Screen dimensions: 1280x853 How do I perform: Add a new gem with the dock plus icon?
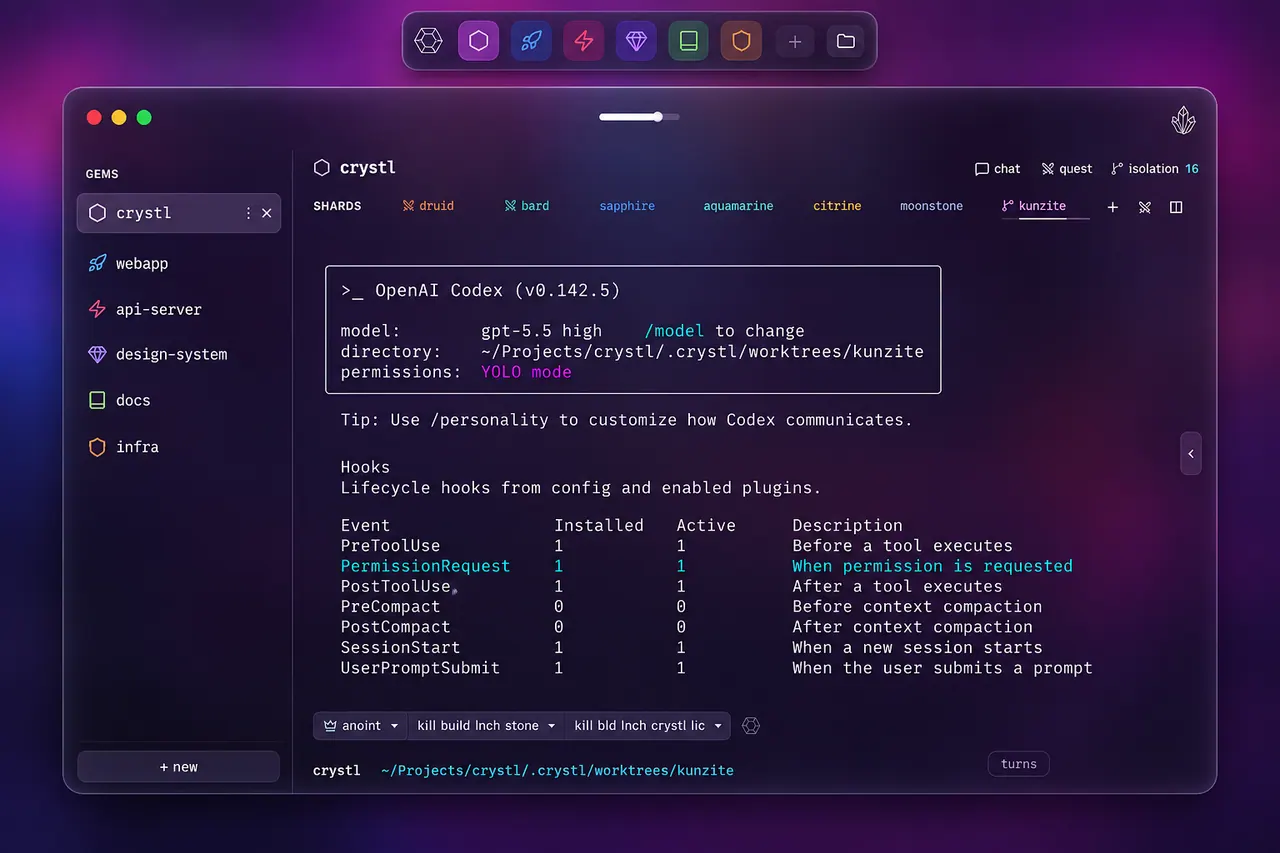(795, 41)
